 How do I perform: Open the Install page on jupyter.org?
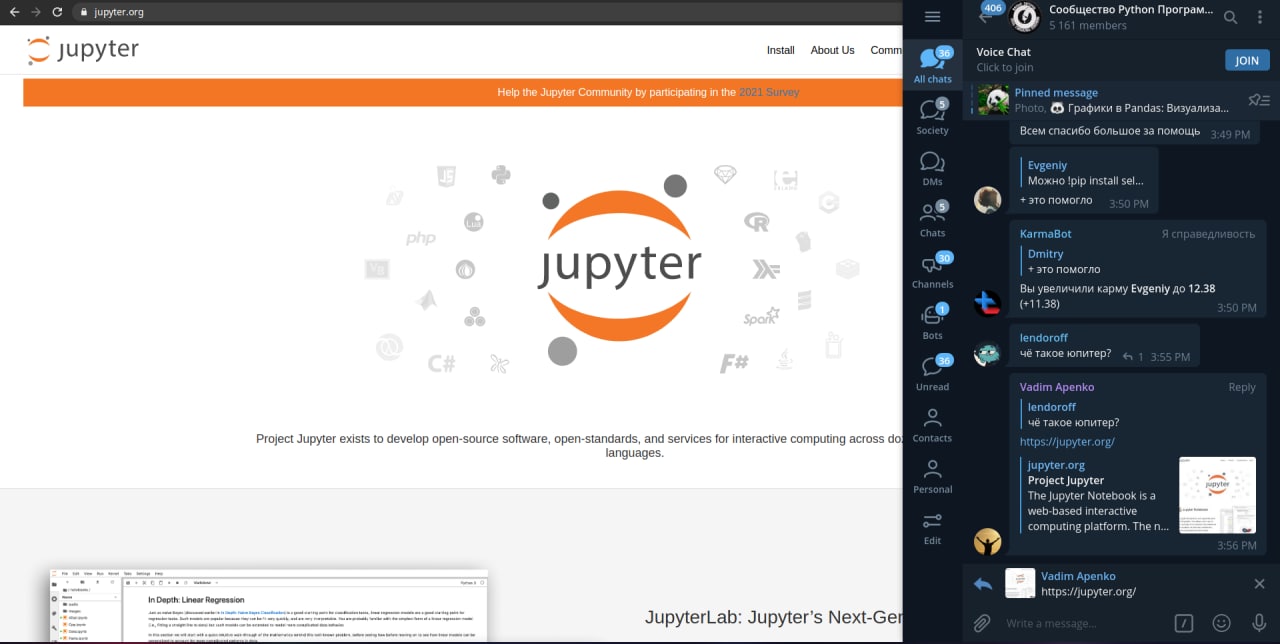pos(780,50)
